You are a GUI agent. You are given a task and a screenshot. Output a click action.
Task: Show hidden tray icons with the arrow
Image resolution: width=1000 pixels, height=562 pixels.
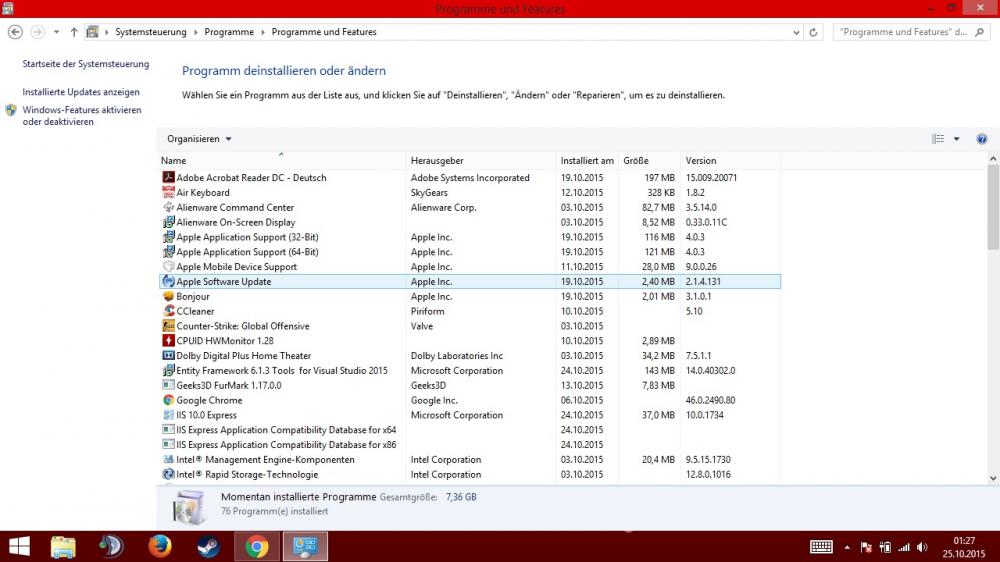coord(849,547)
